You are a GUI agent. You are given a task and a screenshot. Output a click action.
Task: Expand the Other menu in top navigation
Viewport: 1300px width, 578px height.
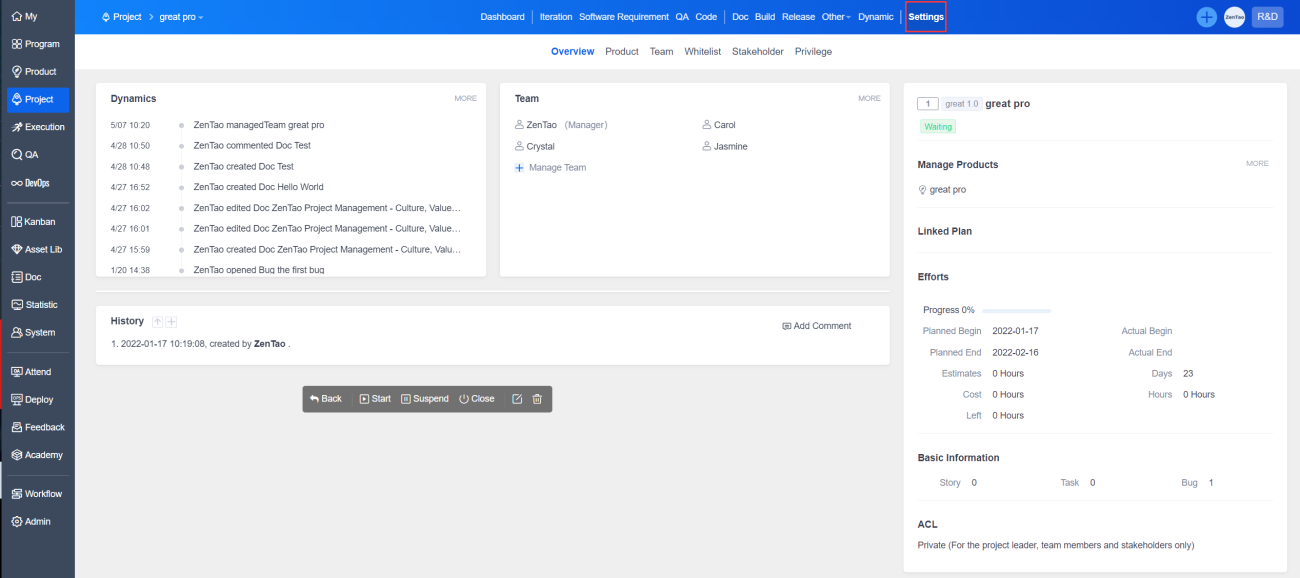tap(835, 17)
